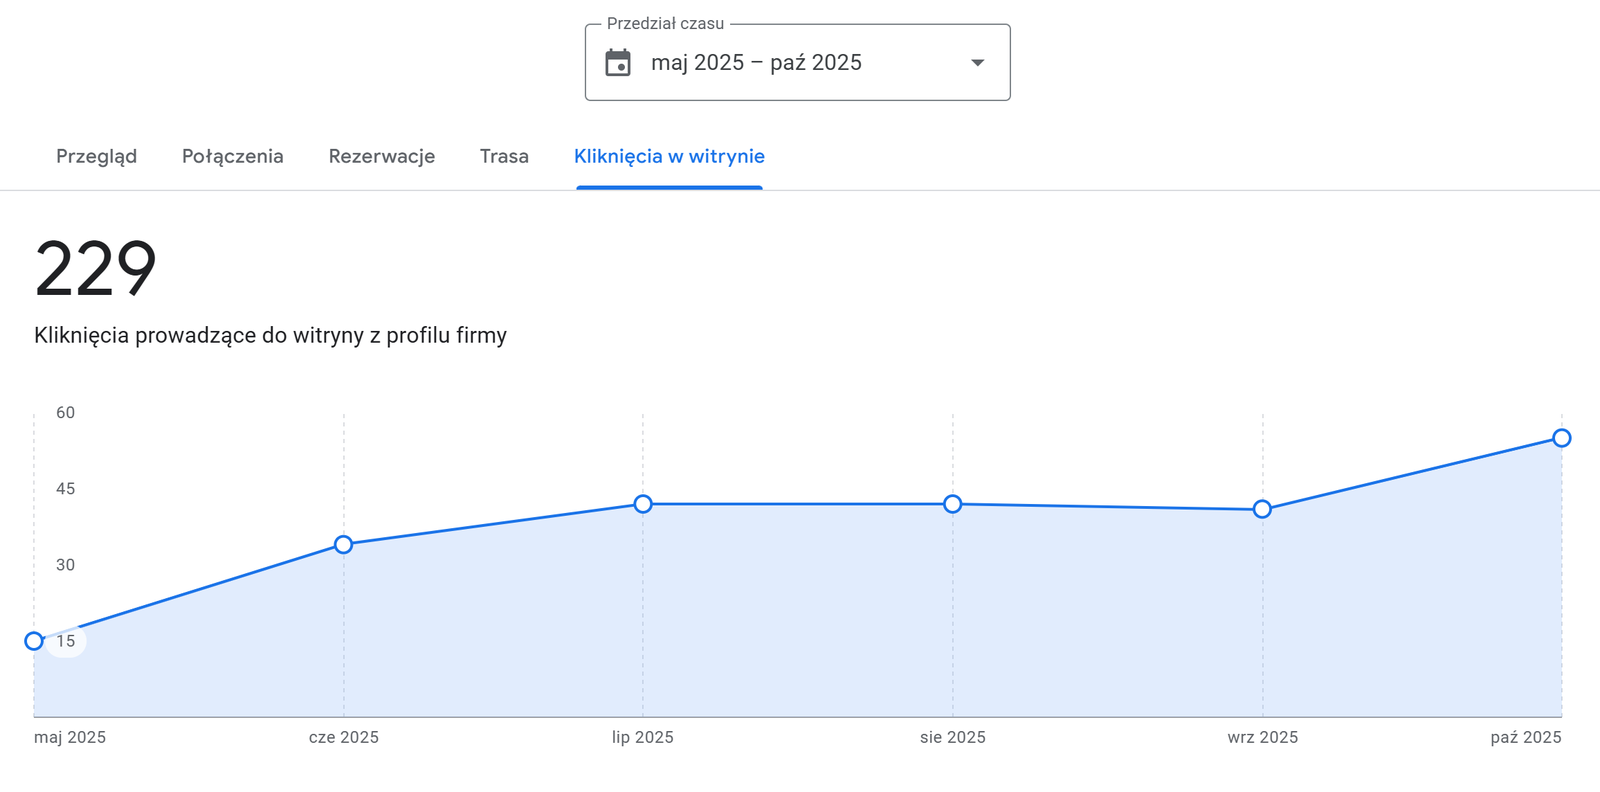Screen dimensions: 1600x792
Task: Click the 'Przedział czasu' field label
Action: [665, 24]
